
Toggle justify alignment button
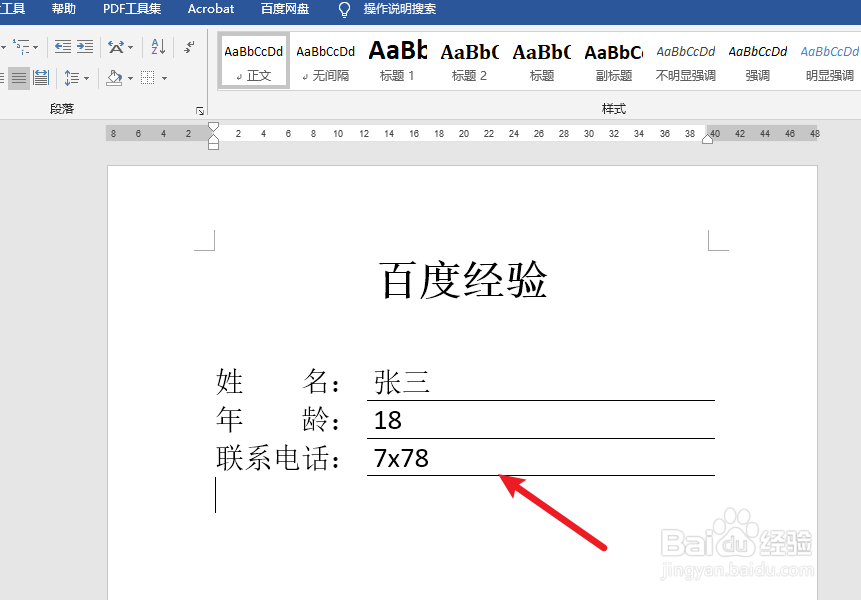pyautogui.click(x=19, y=78)
